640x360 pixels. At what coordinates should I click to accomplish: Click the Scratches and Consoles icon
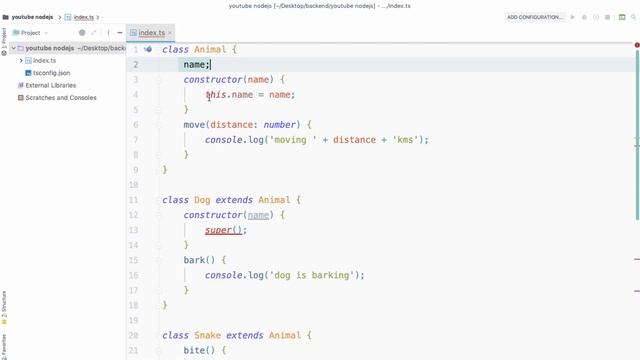click(x=20, y=98)
